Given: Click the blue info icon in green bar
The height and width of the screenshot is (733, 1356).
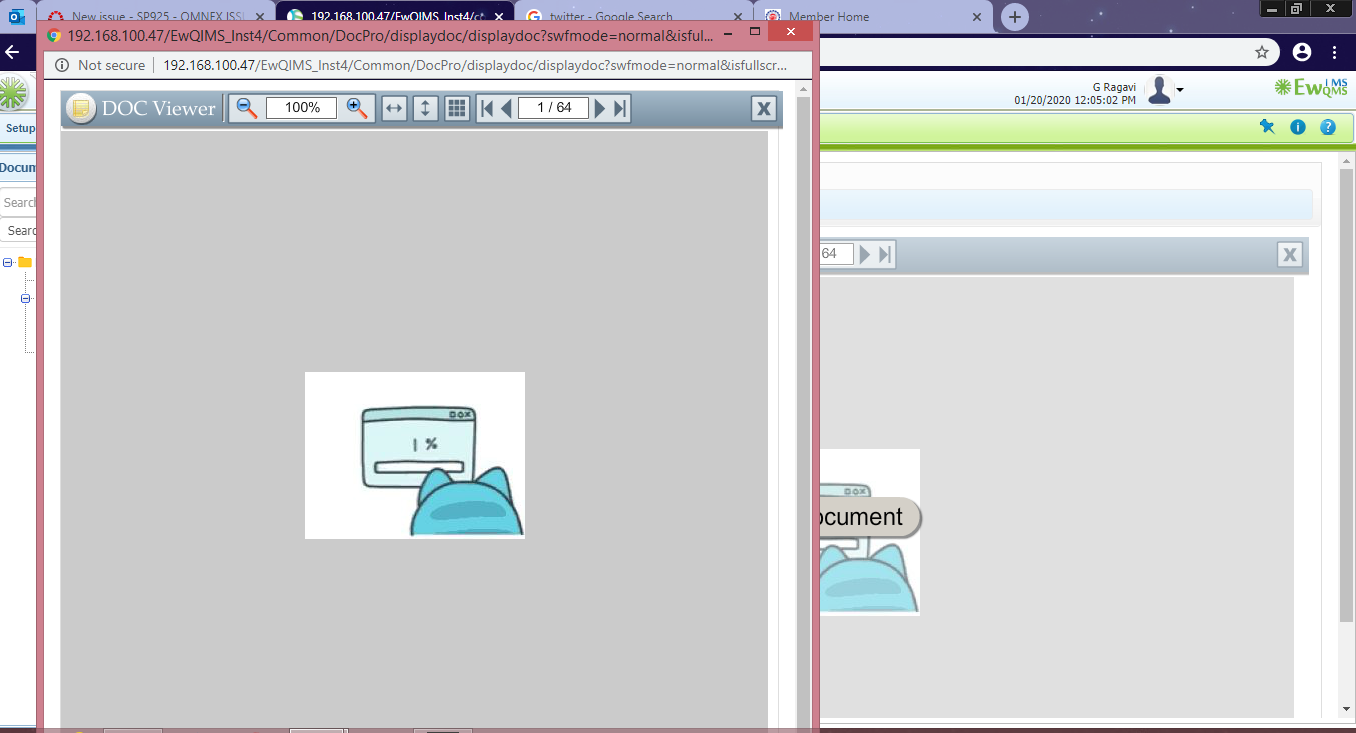Looking at the screenshot, I should [x=1298, y=127].
